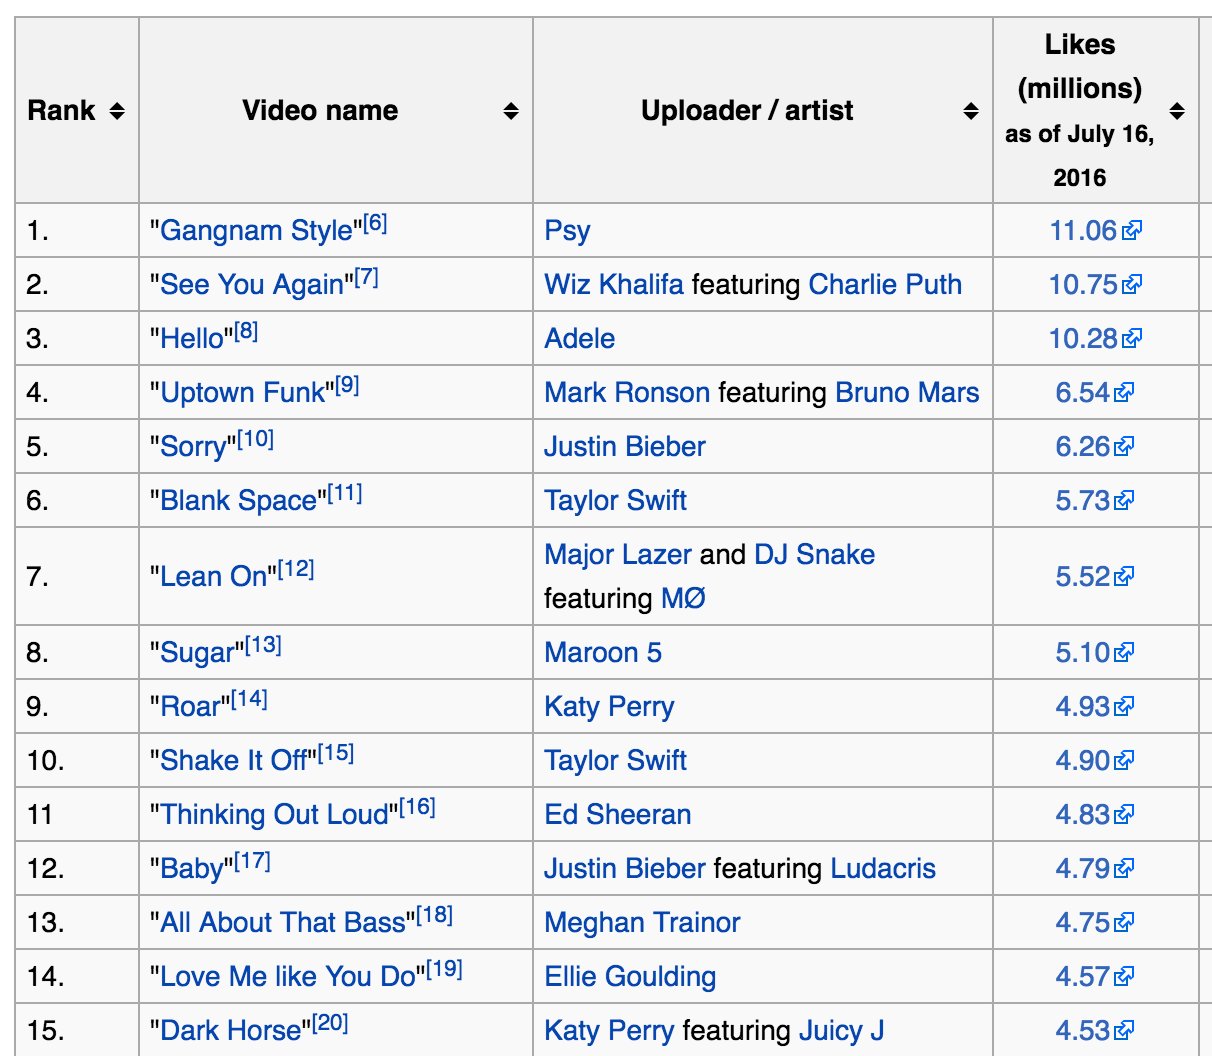Open Taylor Swift link in Blank Space row
The width and height of the screenshot is (1212, 1056).
[x=615, y=501]
